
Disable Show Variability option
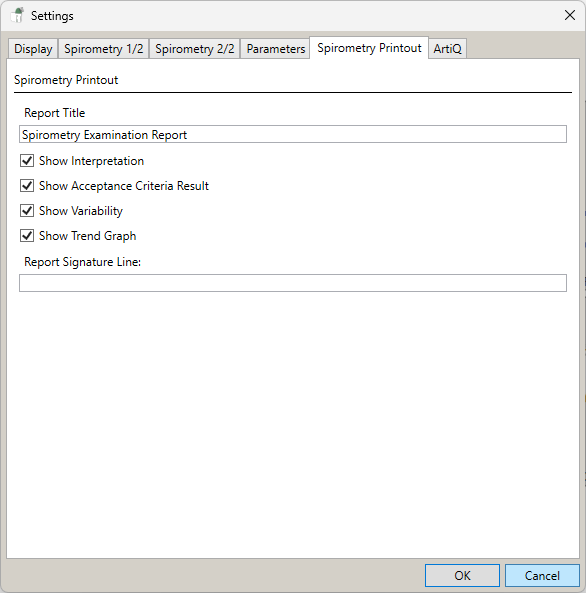point(27,211)
